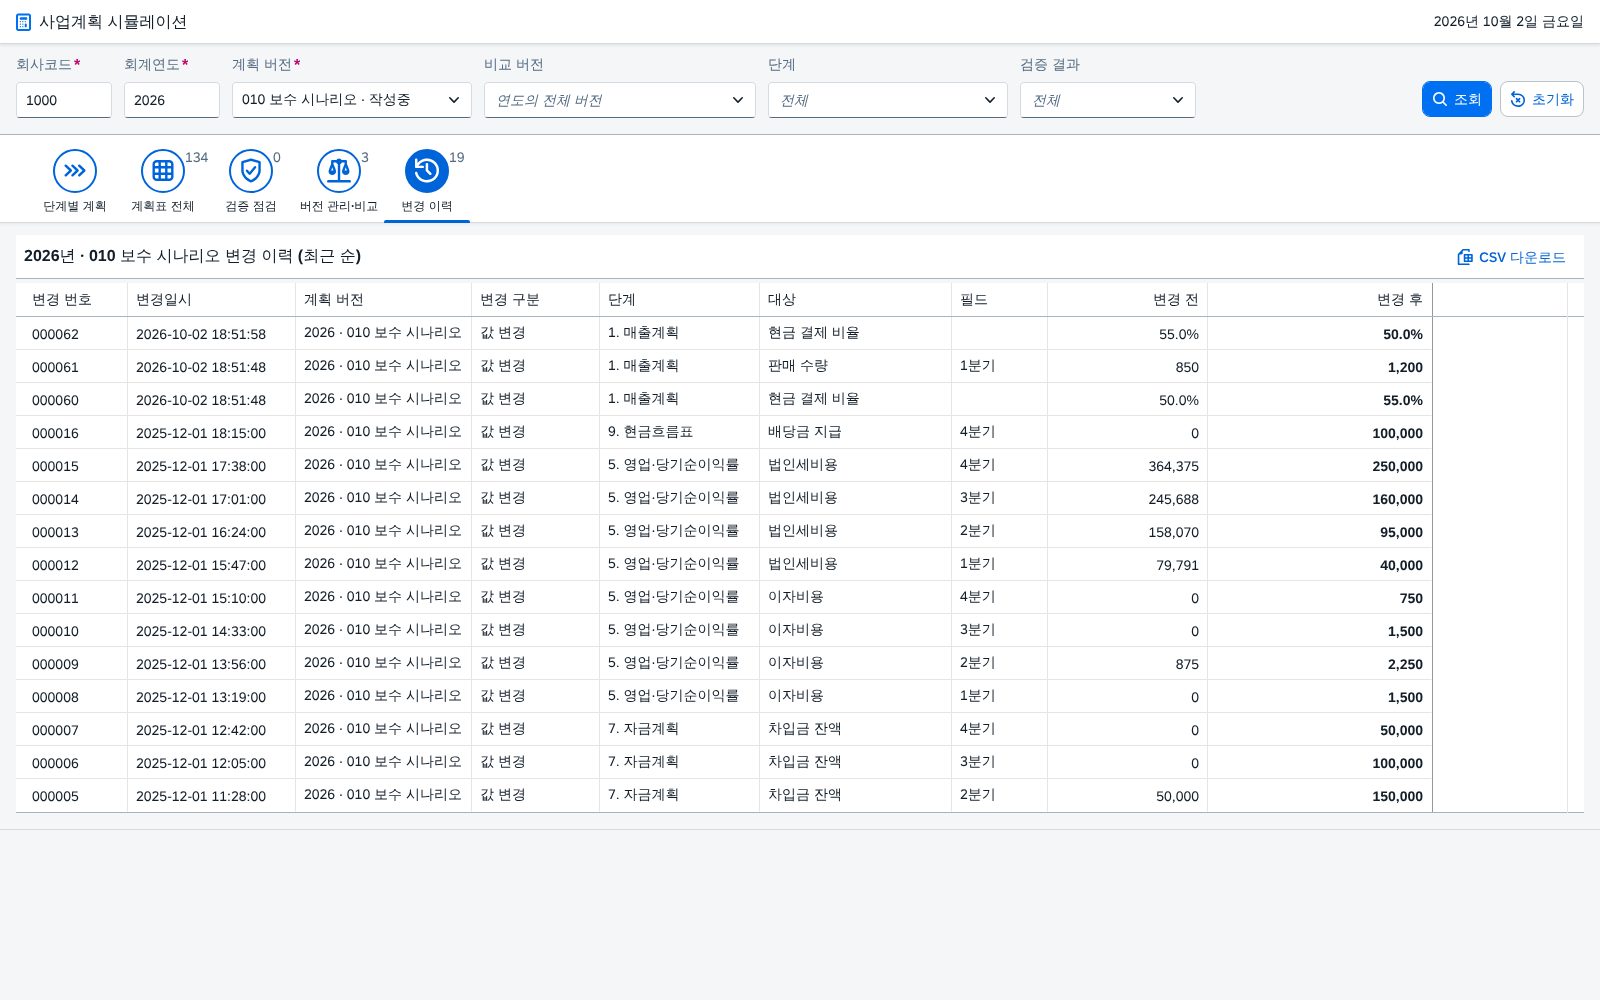Open the 단계별 계획 step icon

pos(75,171)
